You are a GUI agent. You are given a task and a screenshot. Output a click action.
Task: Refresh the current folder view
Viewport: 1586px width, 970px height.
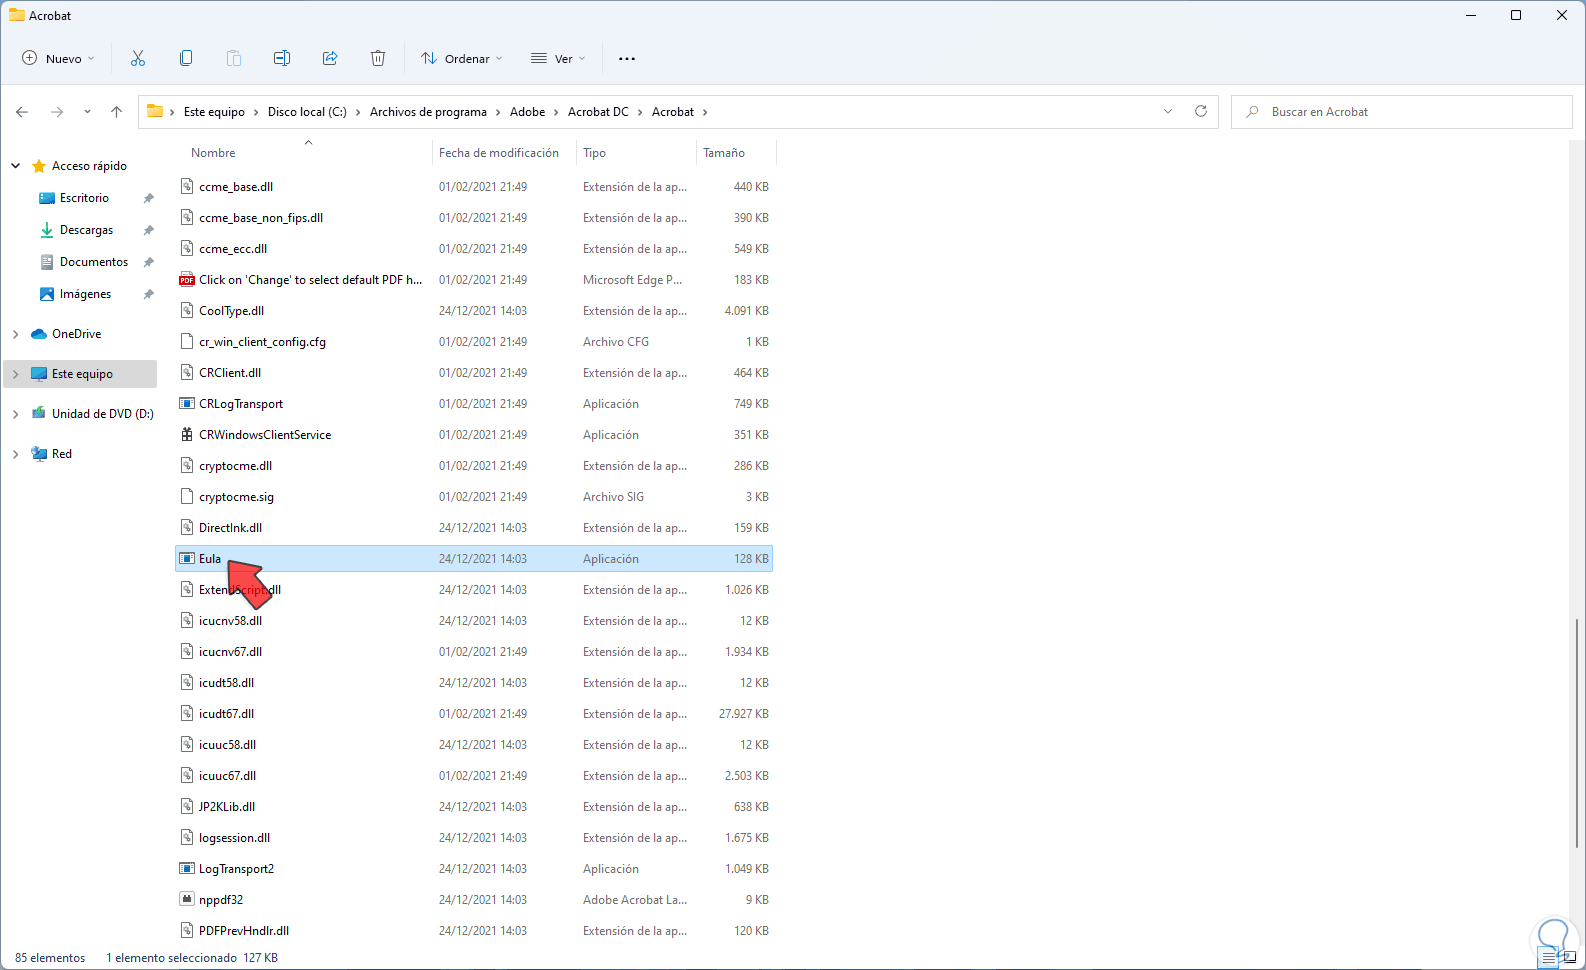1201,111
